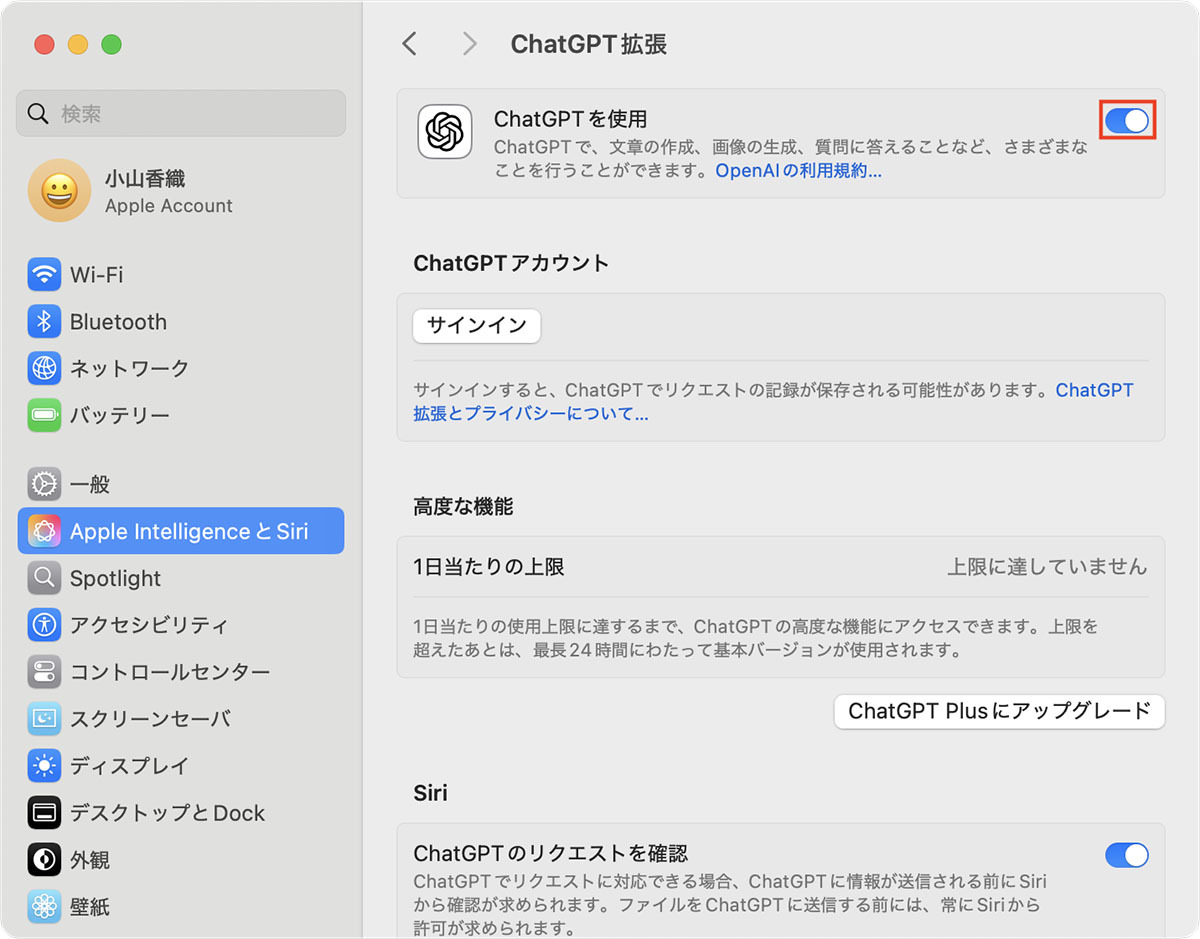The image size is (1200, 939).
Task: Click the 一般 gear icon
Action: 44,484
